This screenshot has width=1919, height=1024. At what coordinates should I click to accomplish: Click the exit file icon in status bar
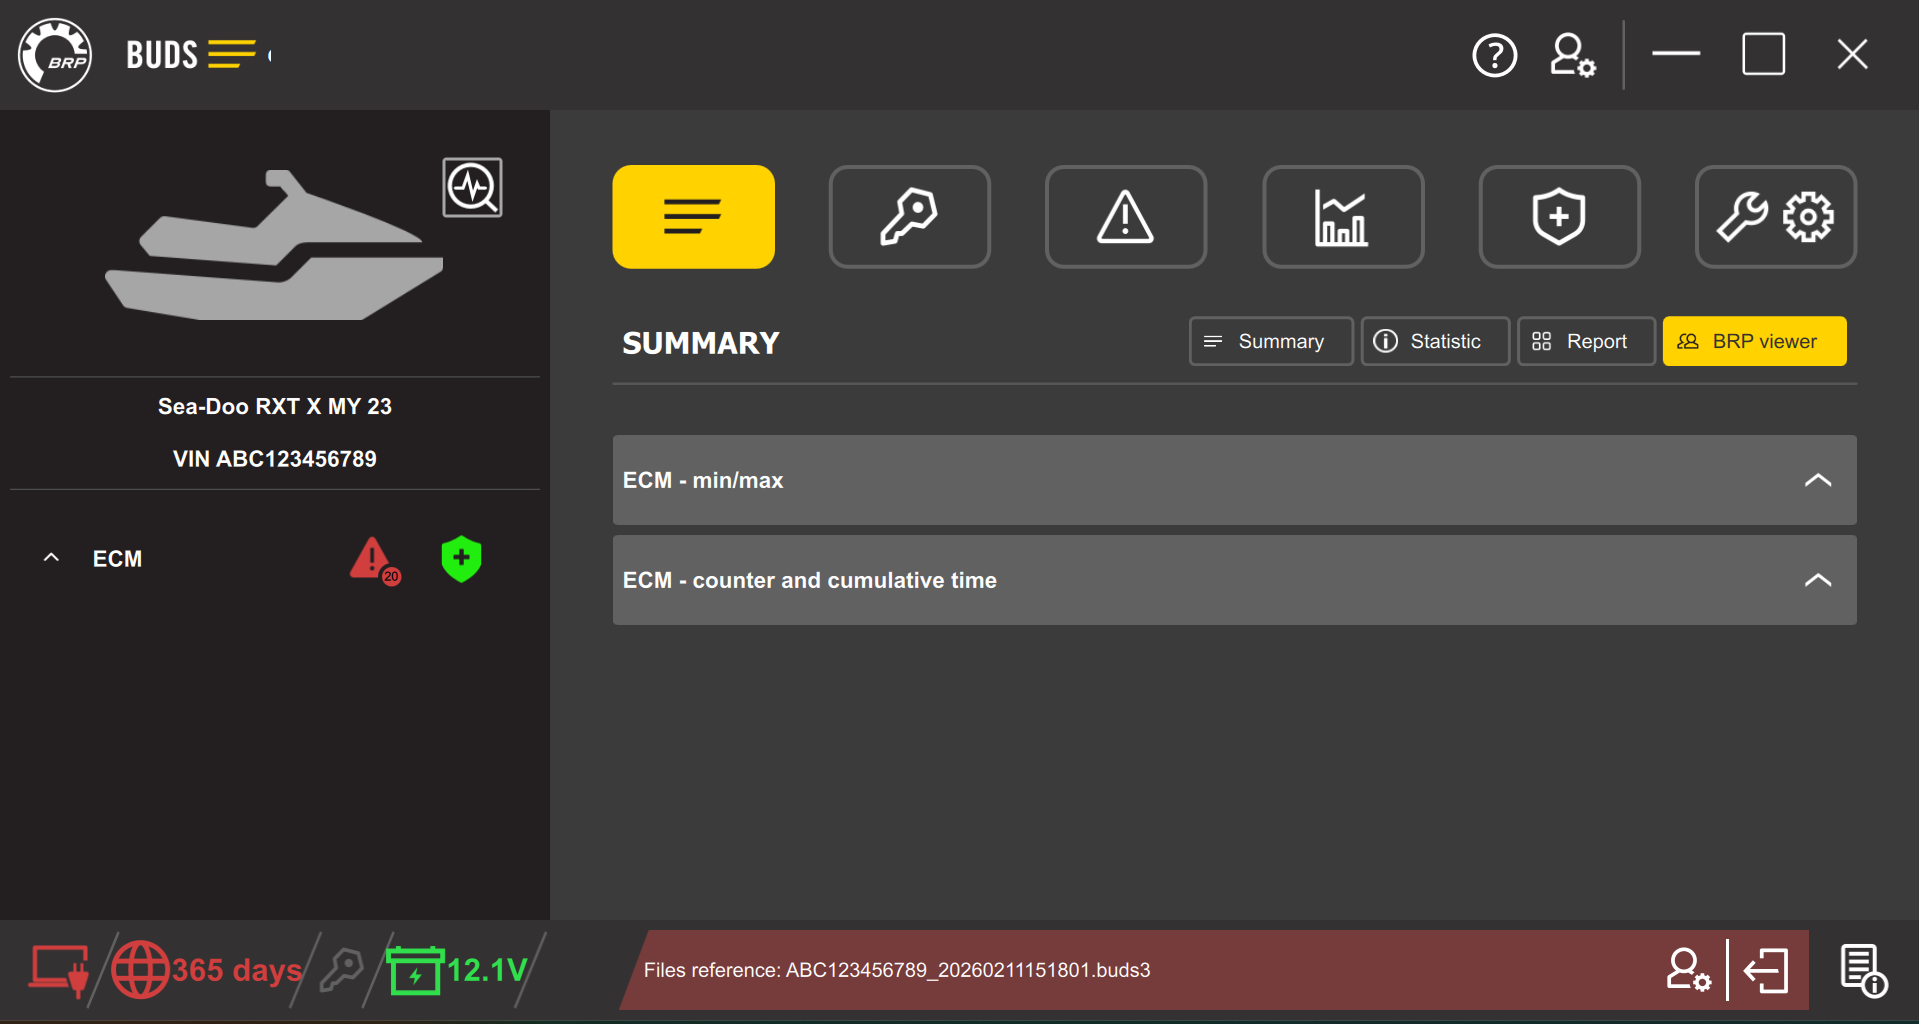1766,970
